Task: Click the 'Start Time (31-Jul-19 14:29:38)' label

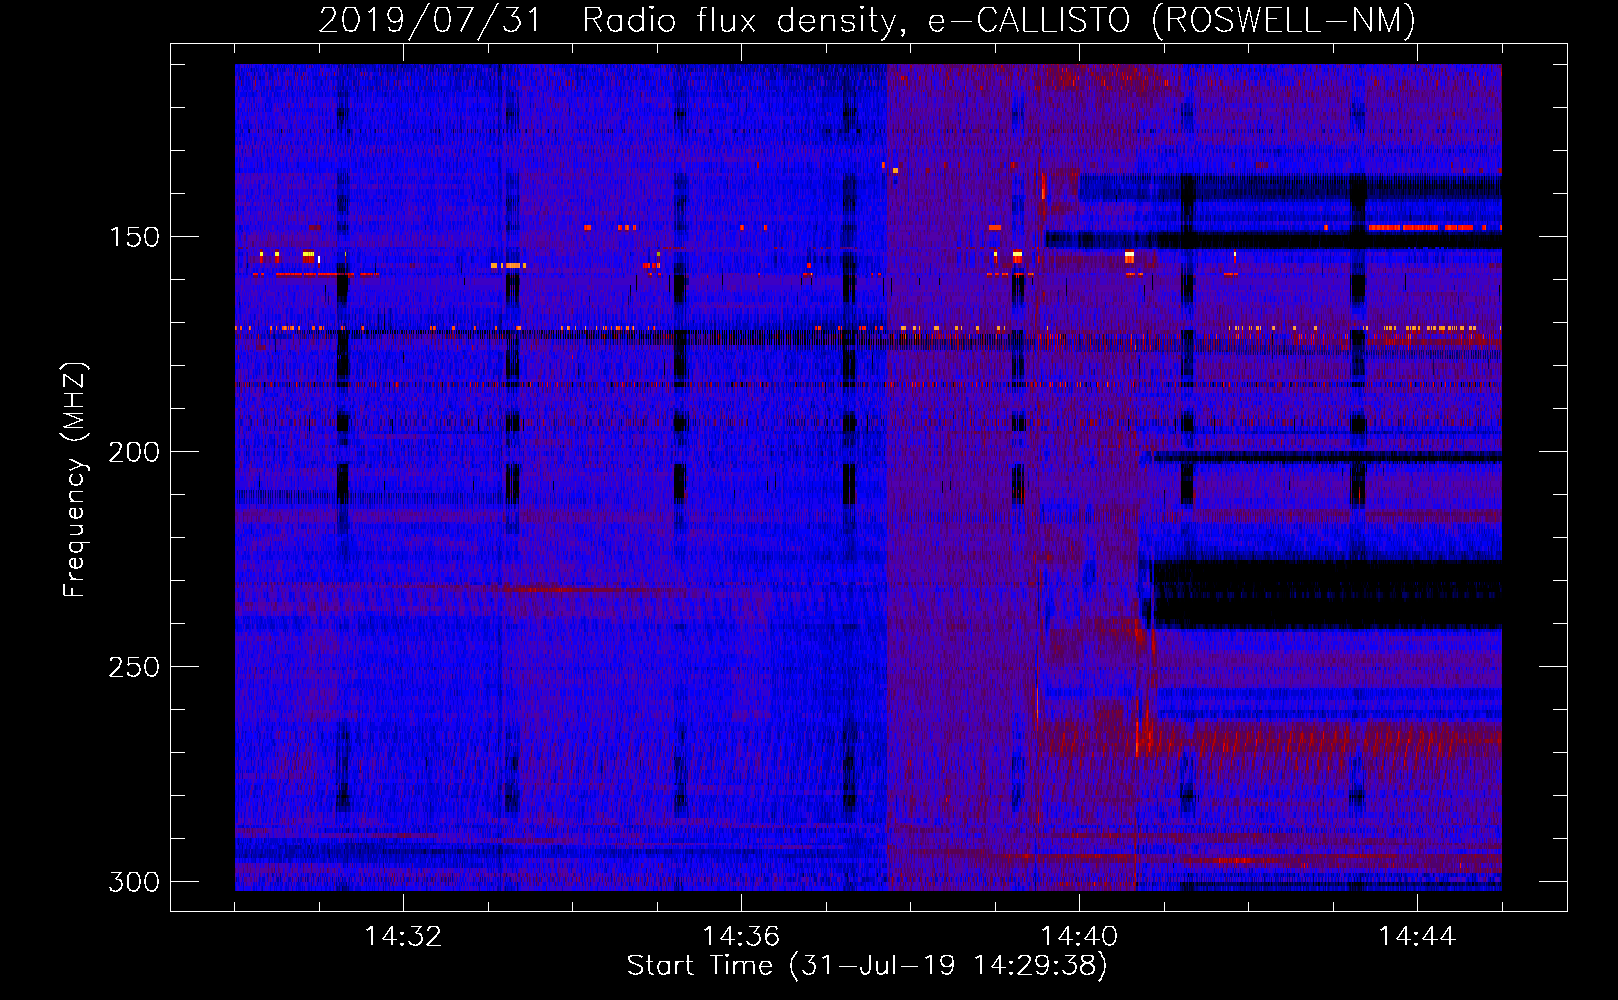Action: (x=867, y=966)
